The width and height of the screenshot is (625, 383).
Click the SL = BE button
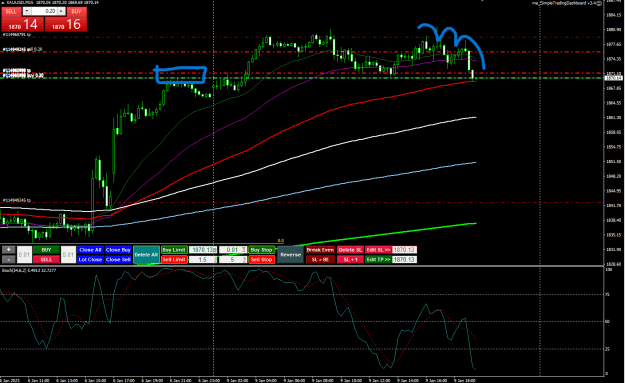point(320,259)
